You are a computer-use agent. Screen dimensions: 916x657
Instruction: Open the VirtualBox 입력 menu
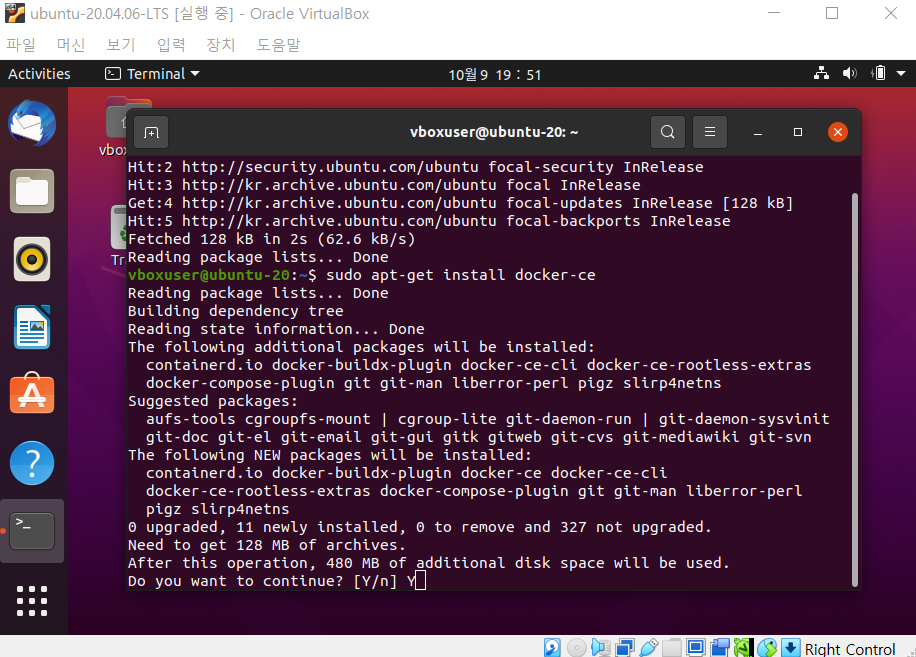(171, 45)
